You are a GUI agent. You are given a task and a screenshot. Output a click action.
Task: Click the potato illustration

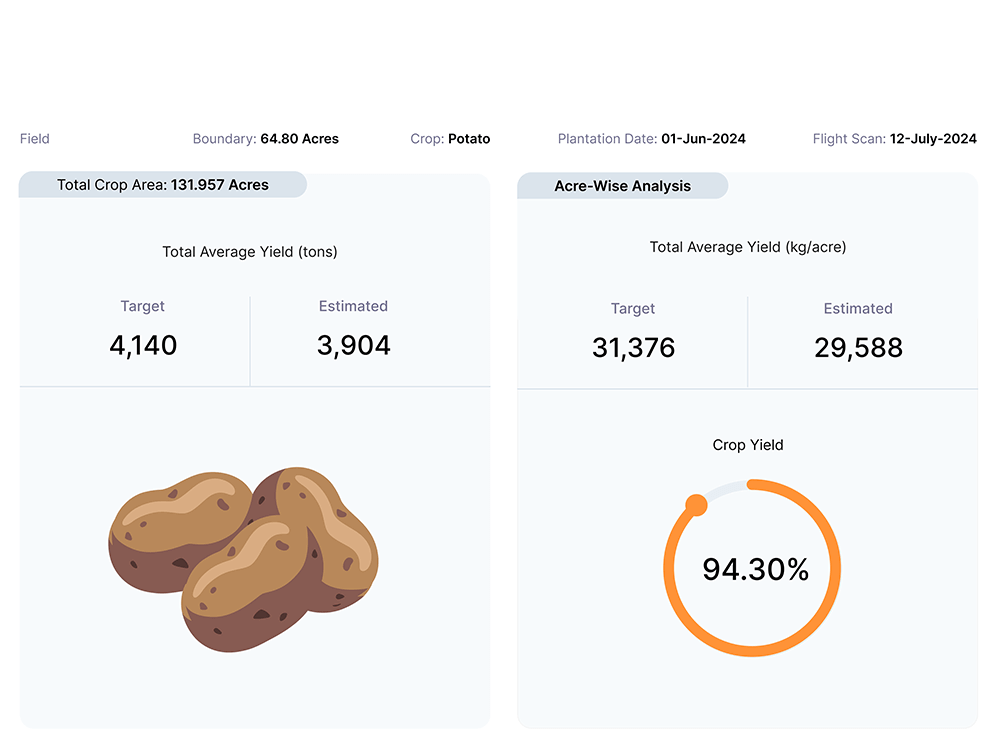click(243, 558)
